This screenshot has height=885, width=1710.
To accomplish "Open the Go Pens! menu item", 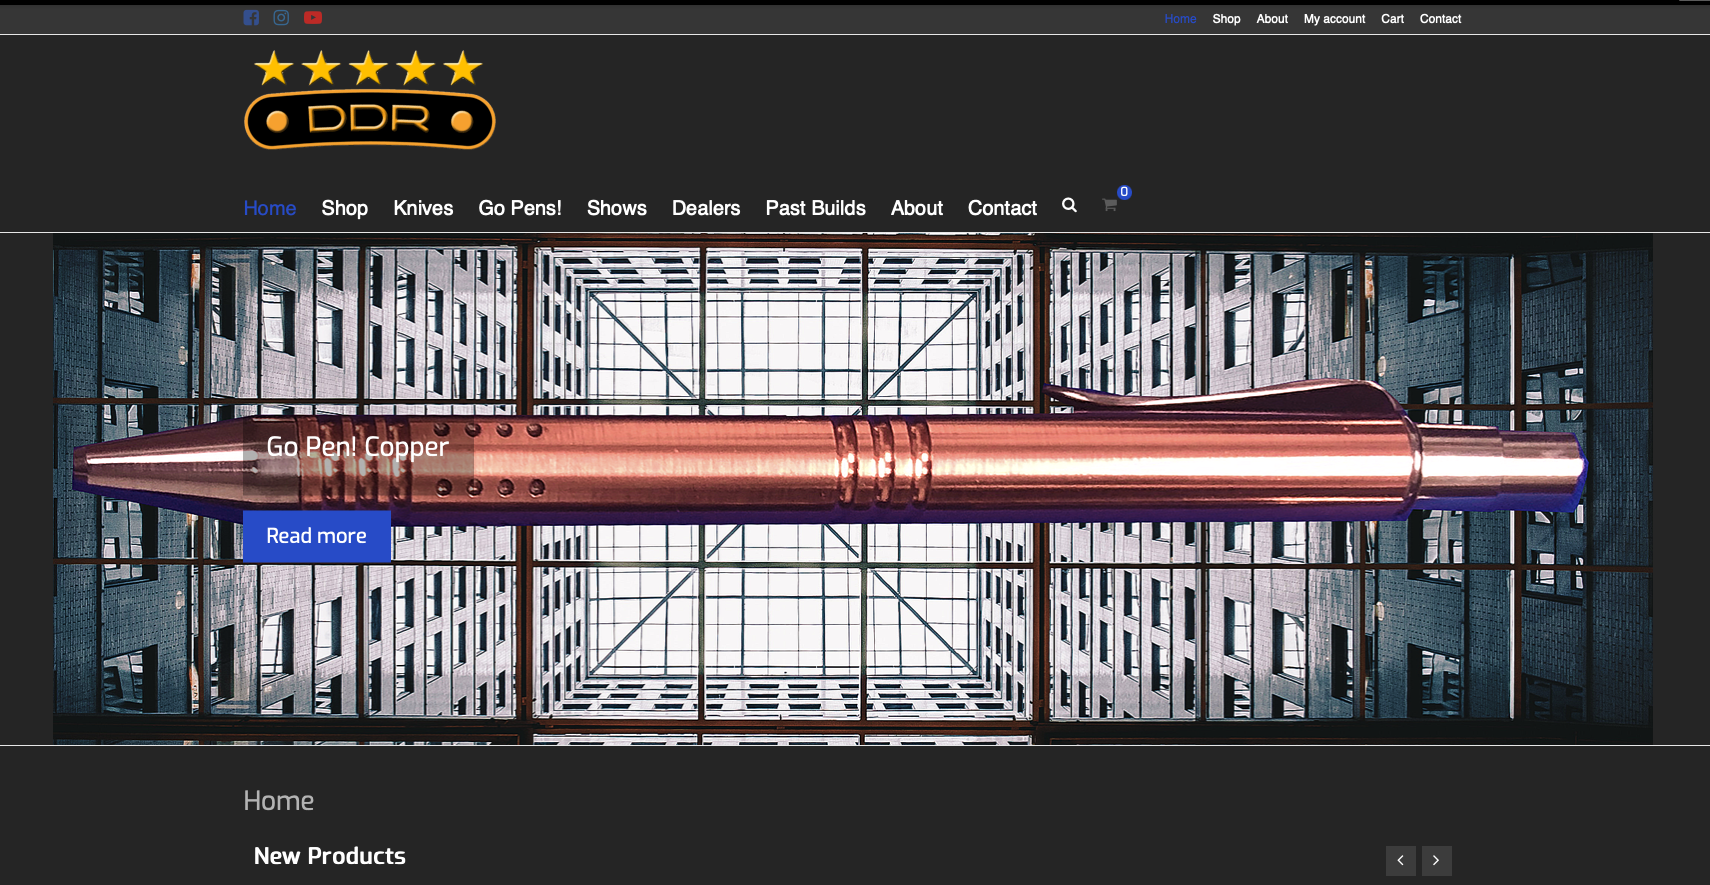I will 520,208.
